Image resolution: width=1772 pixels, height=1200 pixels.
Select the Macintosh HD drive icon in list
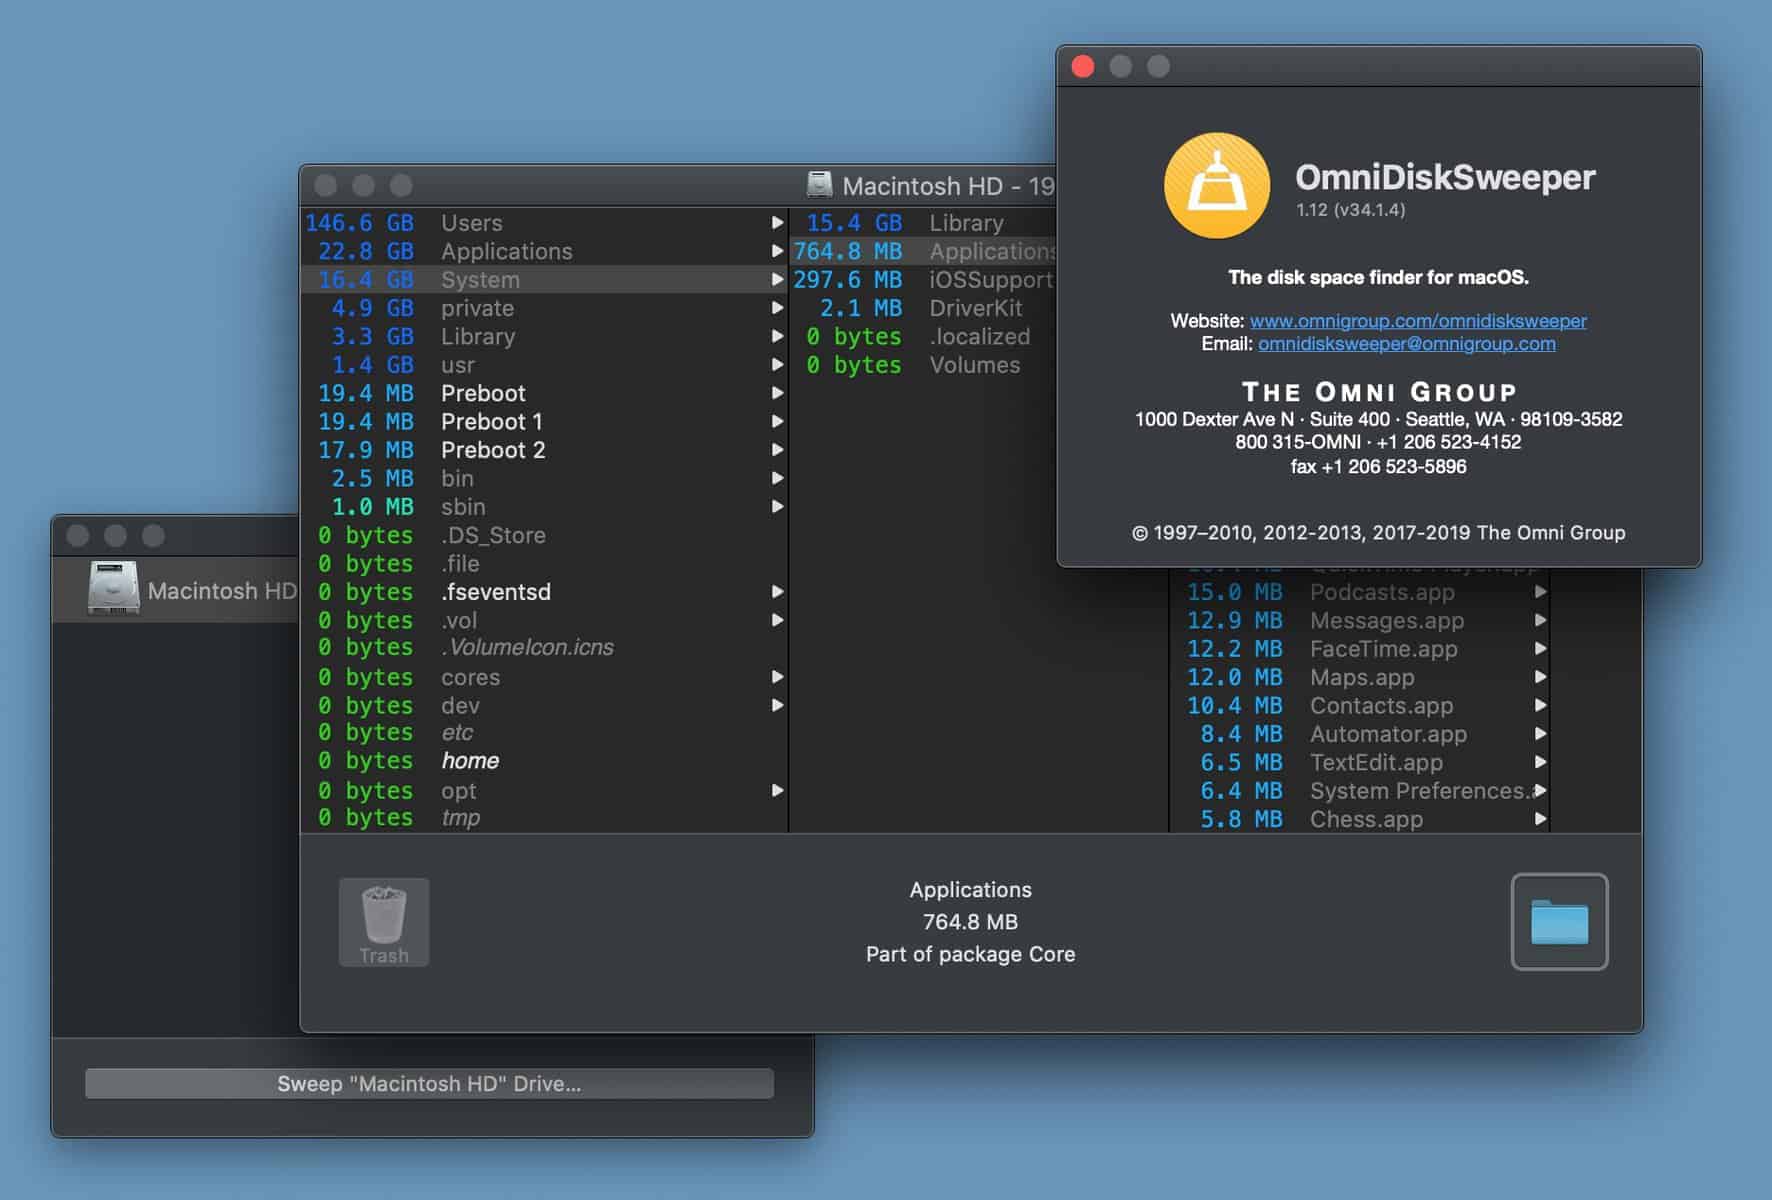pos(114,588)
